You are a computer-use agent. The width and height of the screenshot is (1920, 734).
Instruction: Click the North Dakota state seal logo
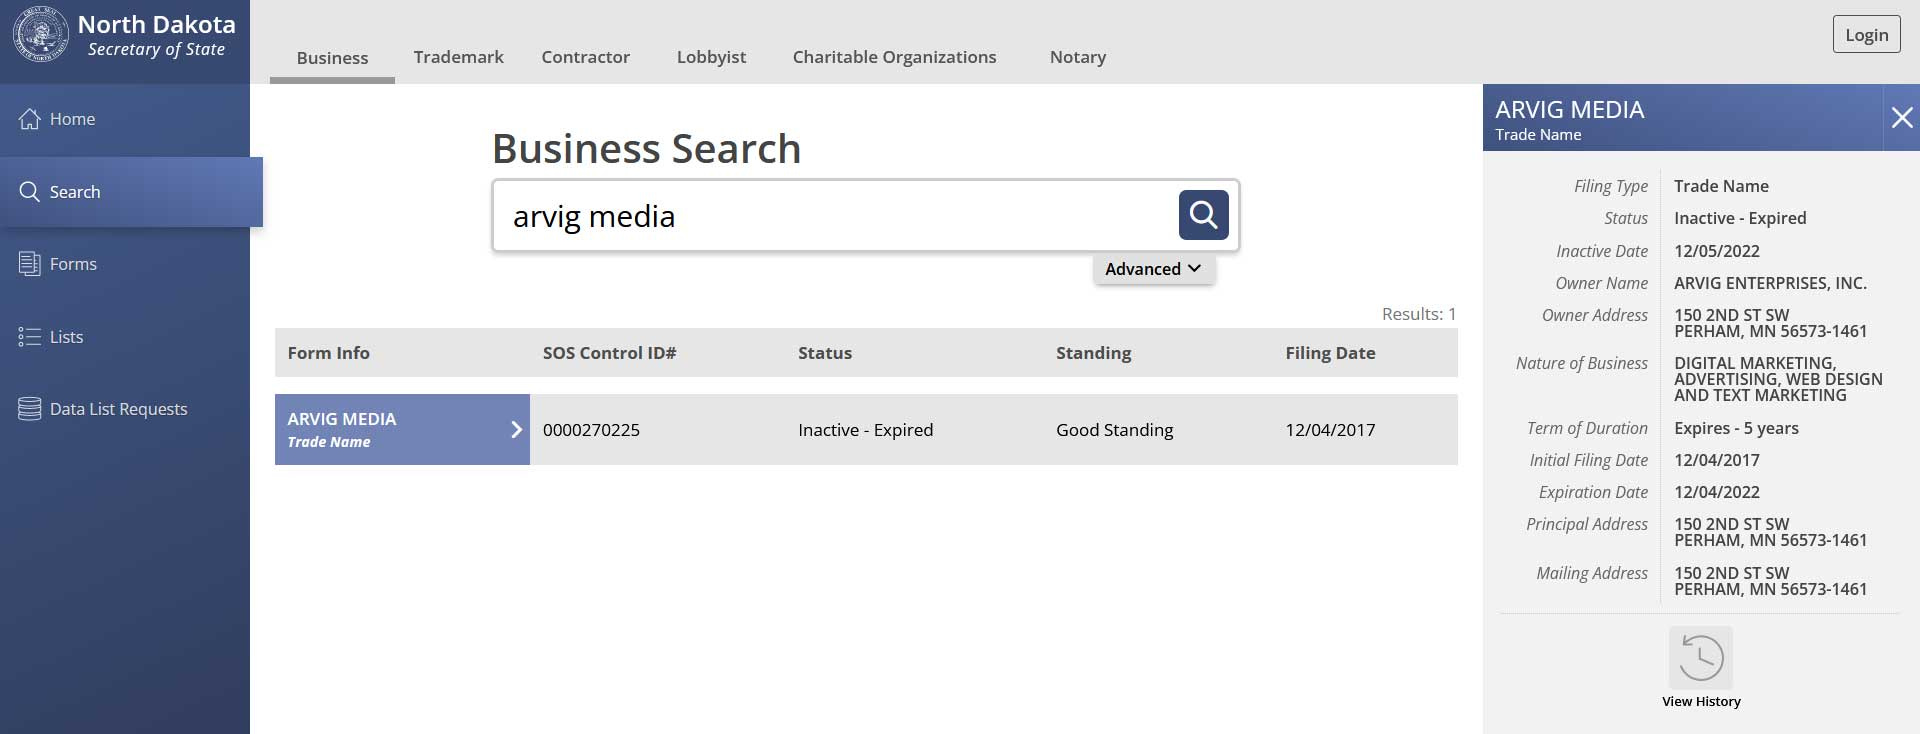[41, 35]
